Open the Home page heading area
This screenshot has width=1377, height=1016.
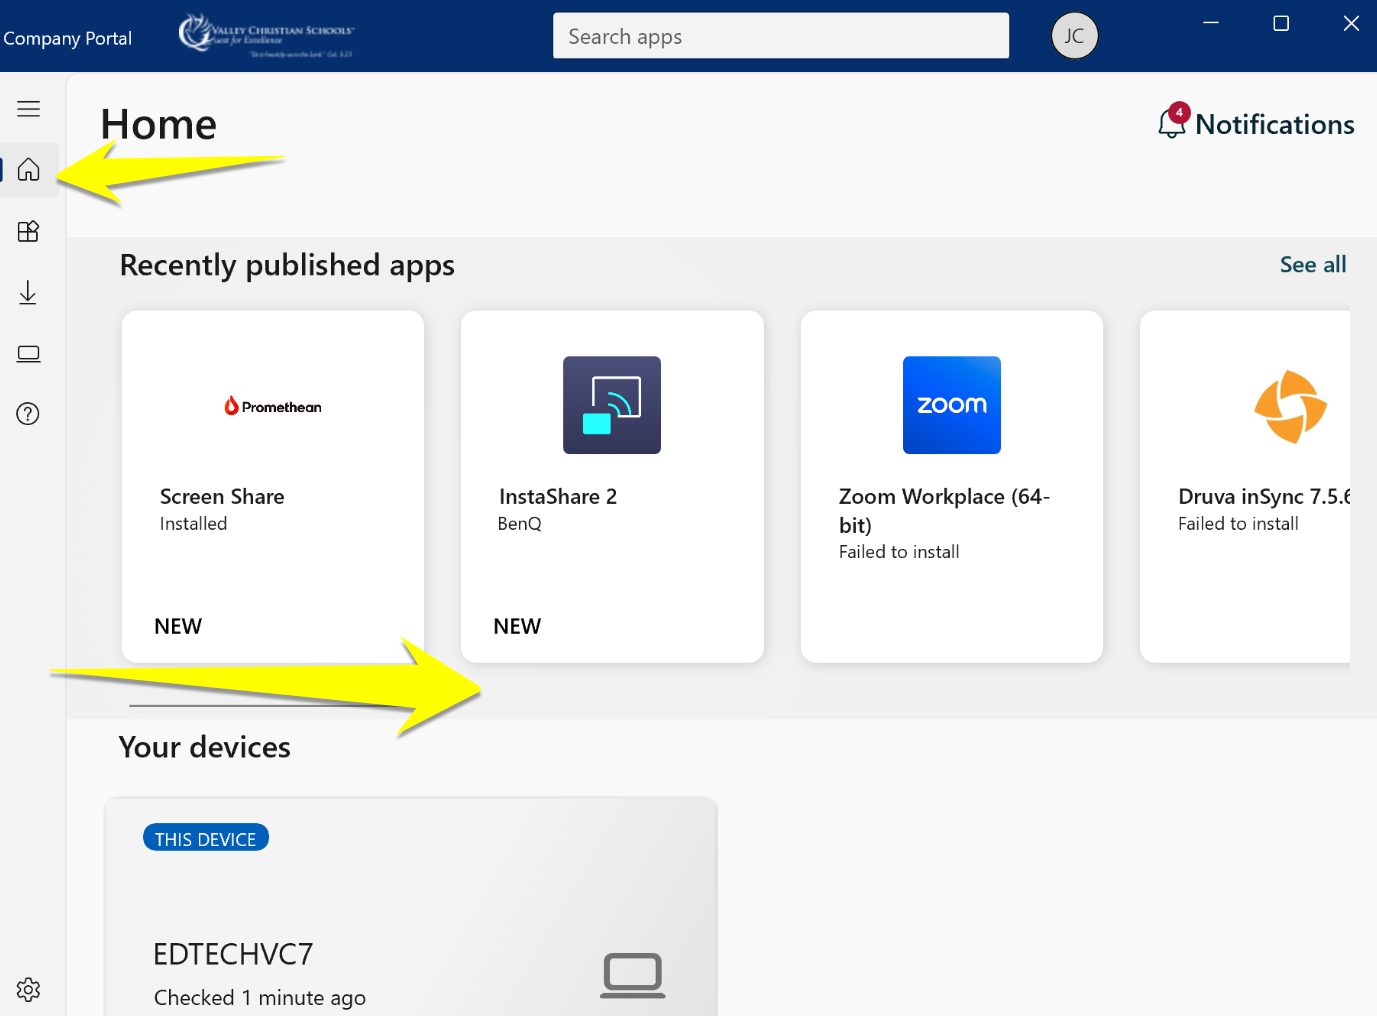point(157,124)
